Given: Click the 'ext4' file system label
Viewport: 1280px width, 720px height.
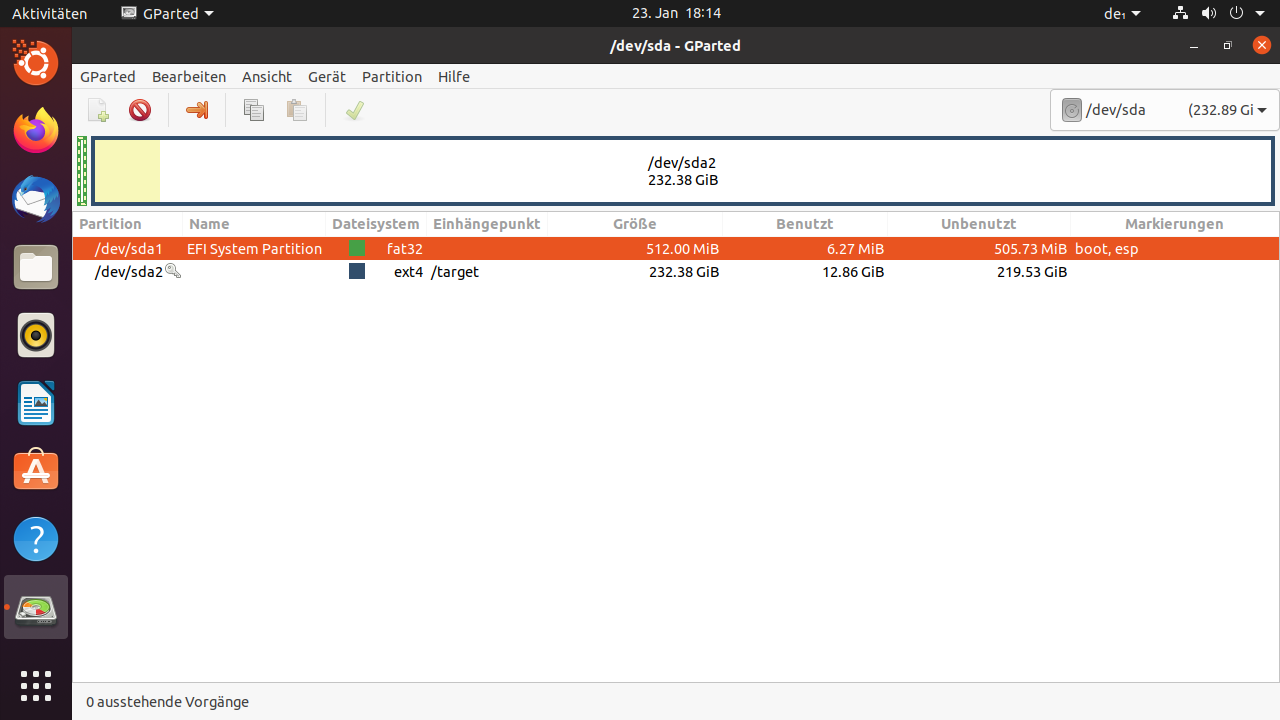Looking at the screenshot, I should click(409, 271).
